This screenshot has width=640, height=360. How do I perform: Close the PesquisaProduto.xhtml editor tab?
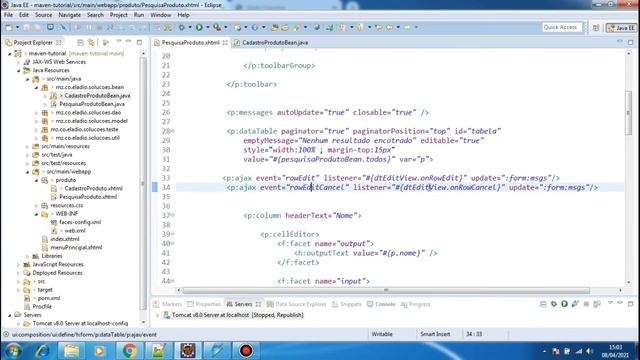(225, 42)
